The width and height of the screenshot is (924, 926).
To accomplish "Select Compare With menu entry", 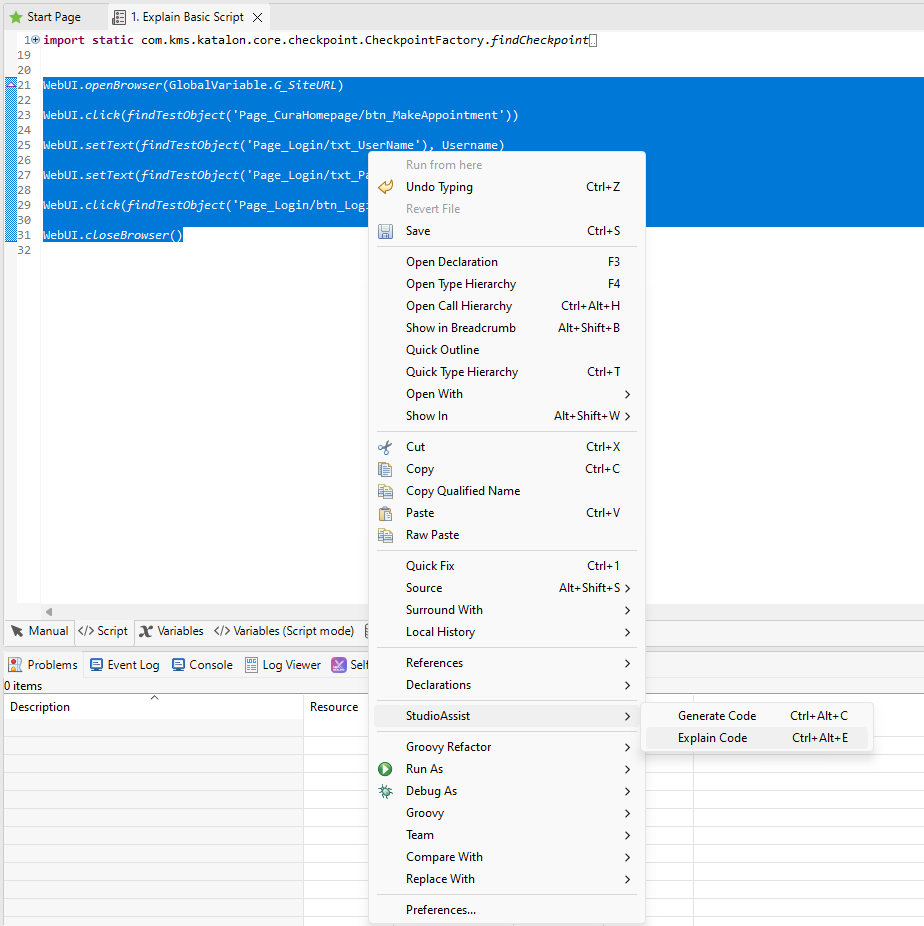I will point(506,857).
